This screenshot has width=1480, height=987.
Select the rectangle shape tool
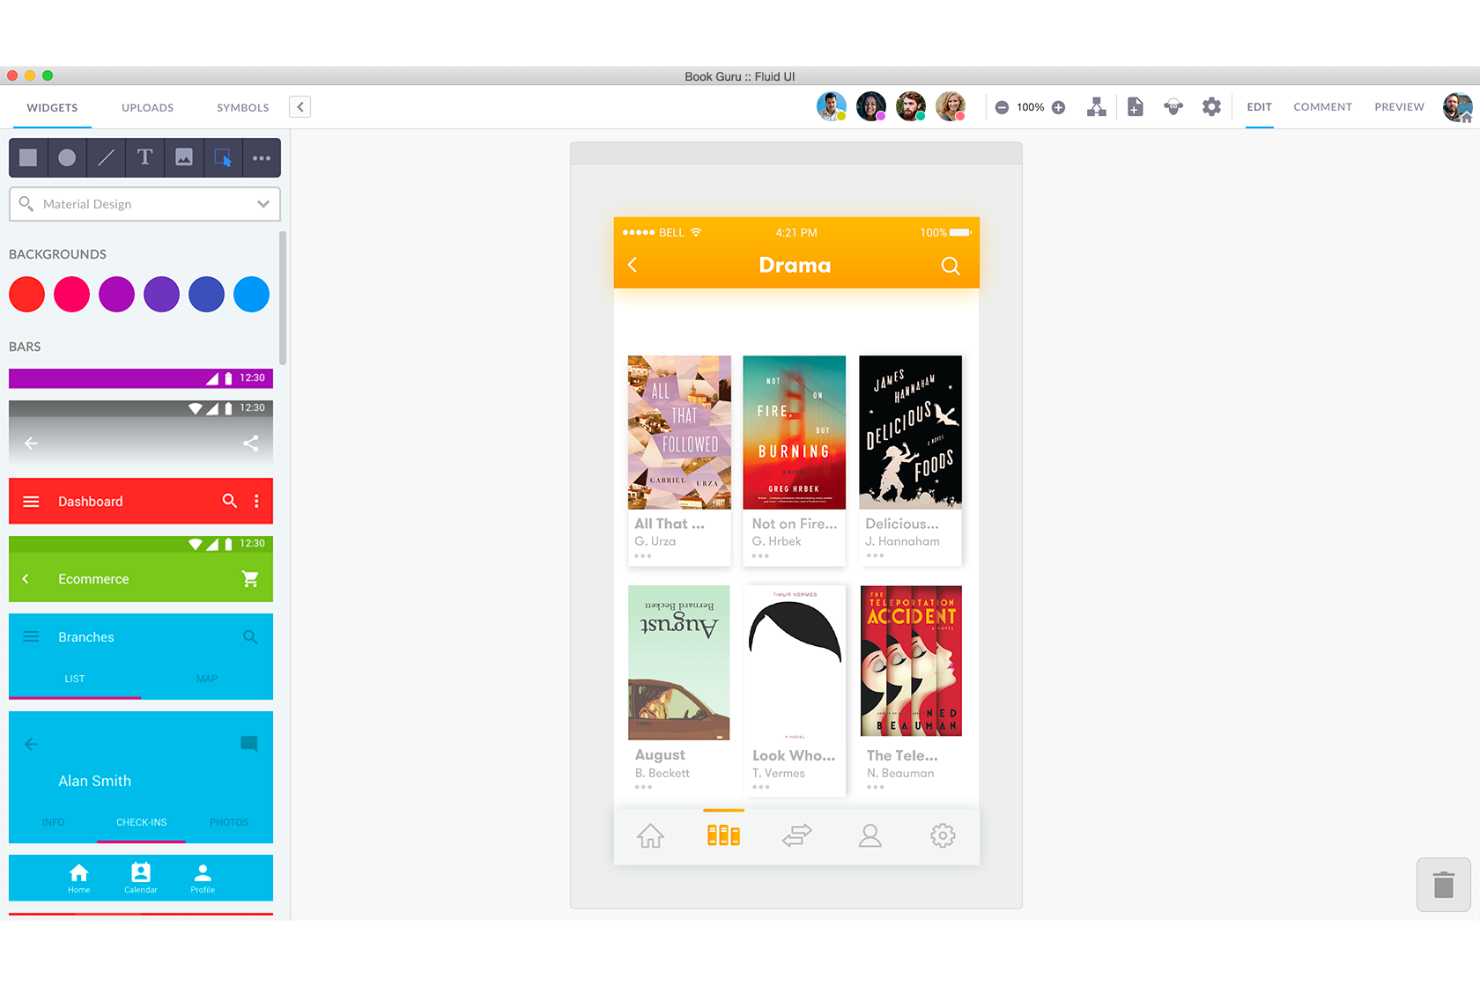[x=28, y=157]
